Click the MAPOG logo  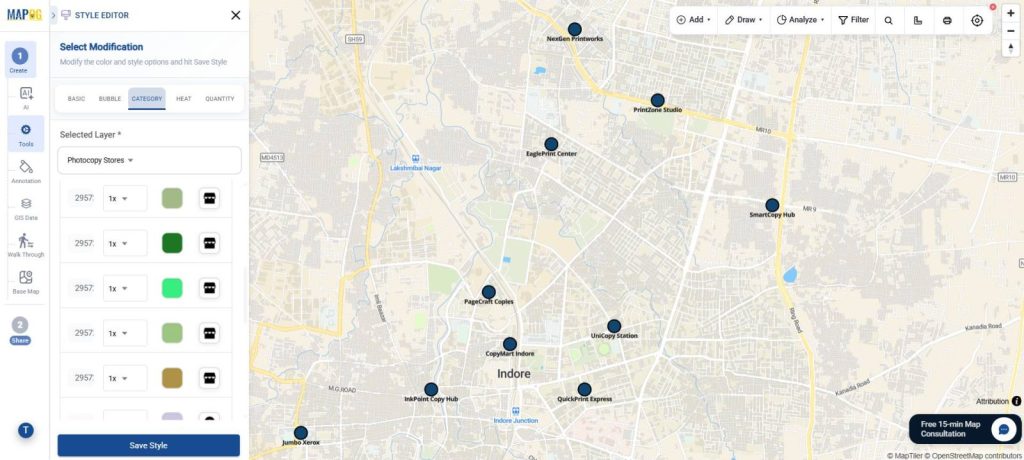24,14
